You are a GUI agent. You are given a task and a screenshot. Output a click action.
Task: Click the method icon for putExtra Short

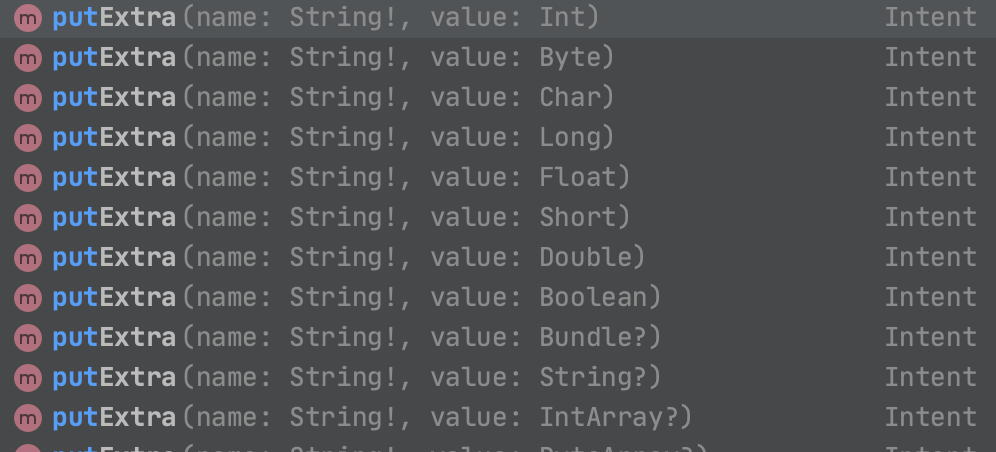(x=27, y=217)
